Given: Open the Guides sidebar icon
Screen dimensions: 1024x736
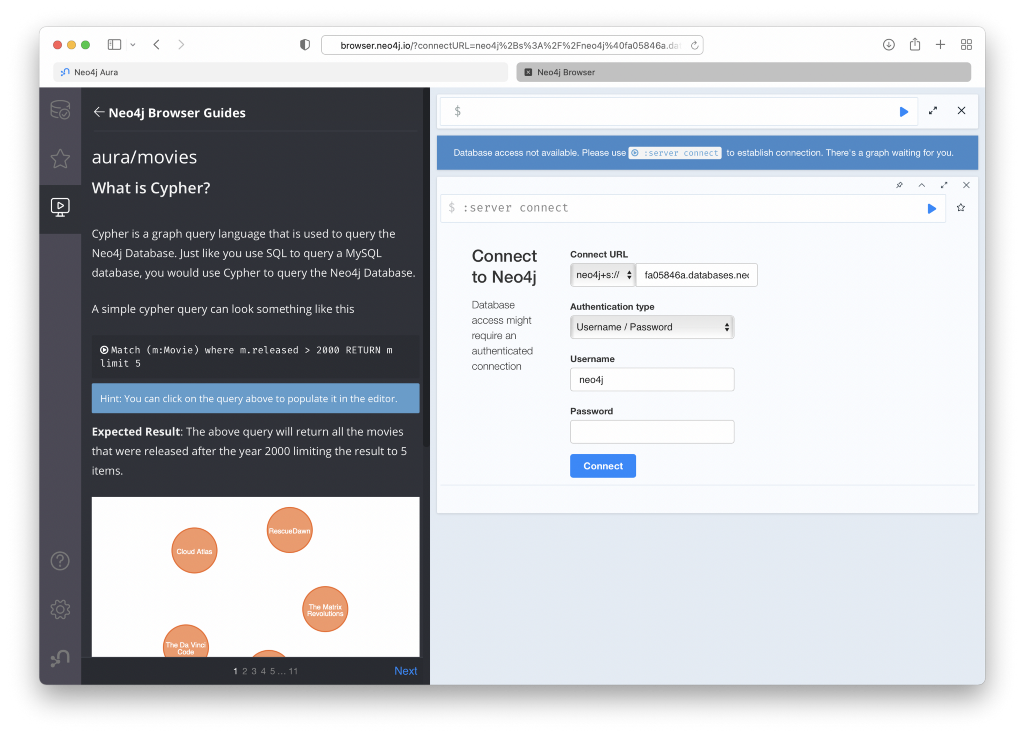Looking at the screenshot, I should pos(60,207).
